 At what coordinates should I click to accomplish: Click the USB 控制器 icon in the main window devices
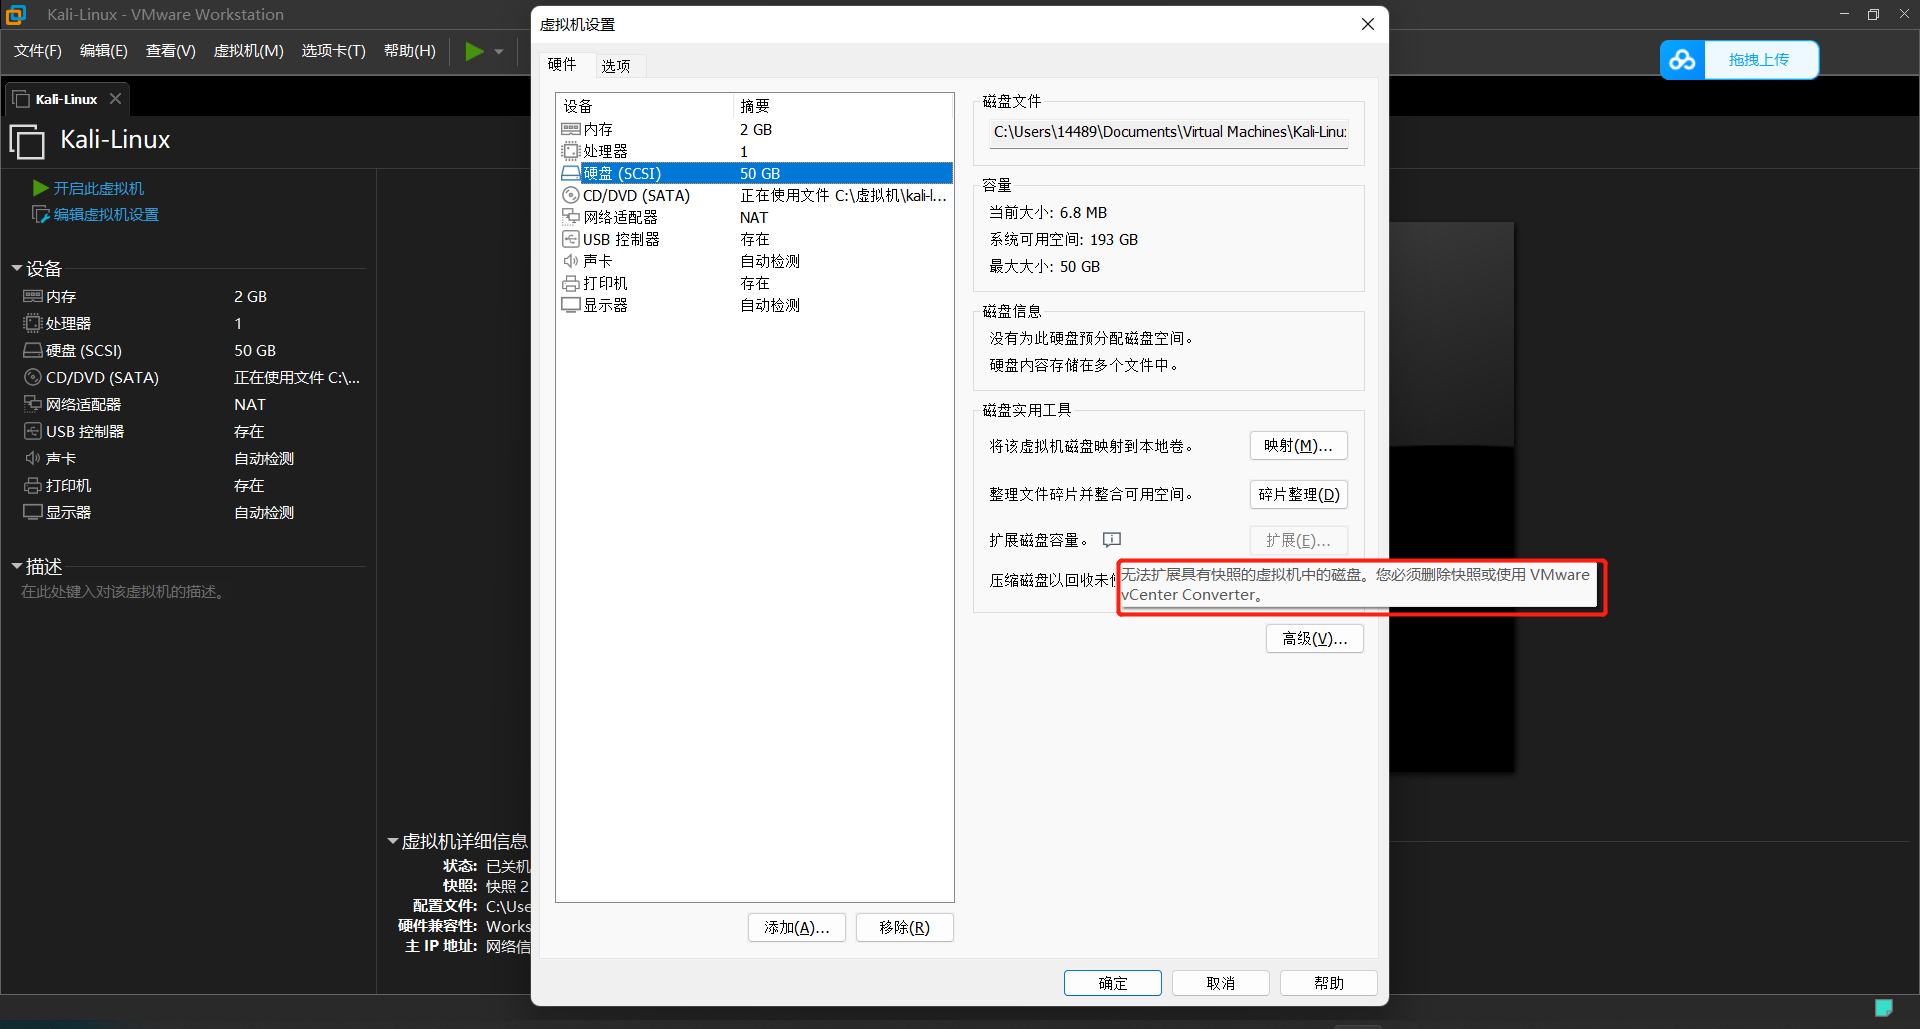click(x=33, y=431)
